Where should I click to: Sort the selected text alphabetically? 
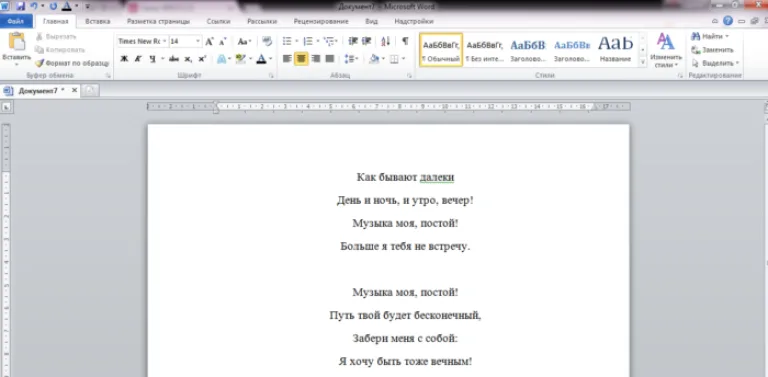[385, 42]
